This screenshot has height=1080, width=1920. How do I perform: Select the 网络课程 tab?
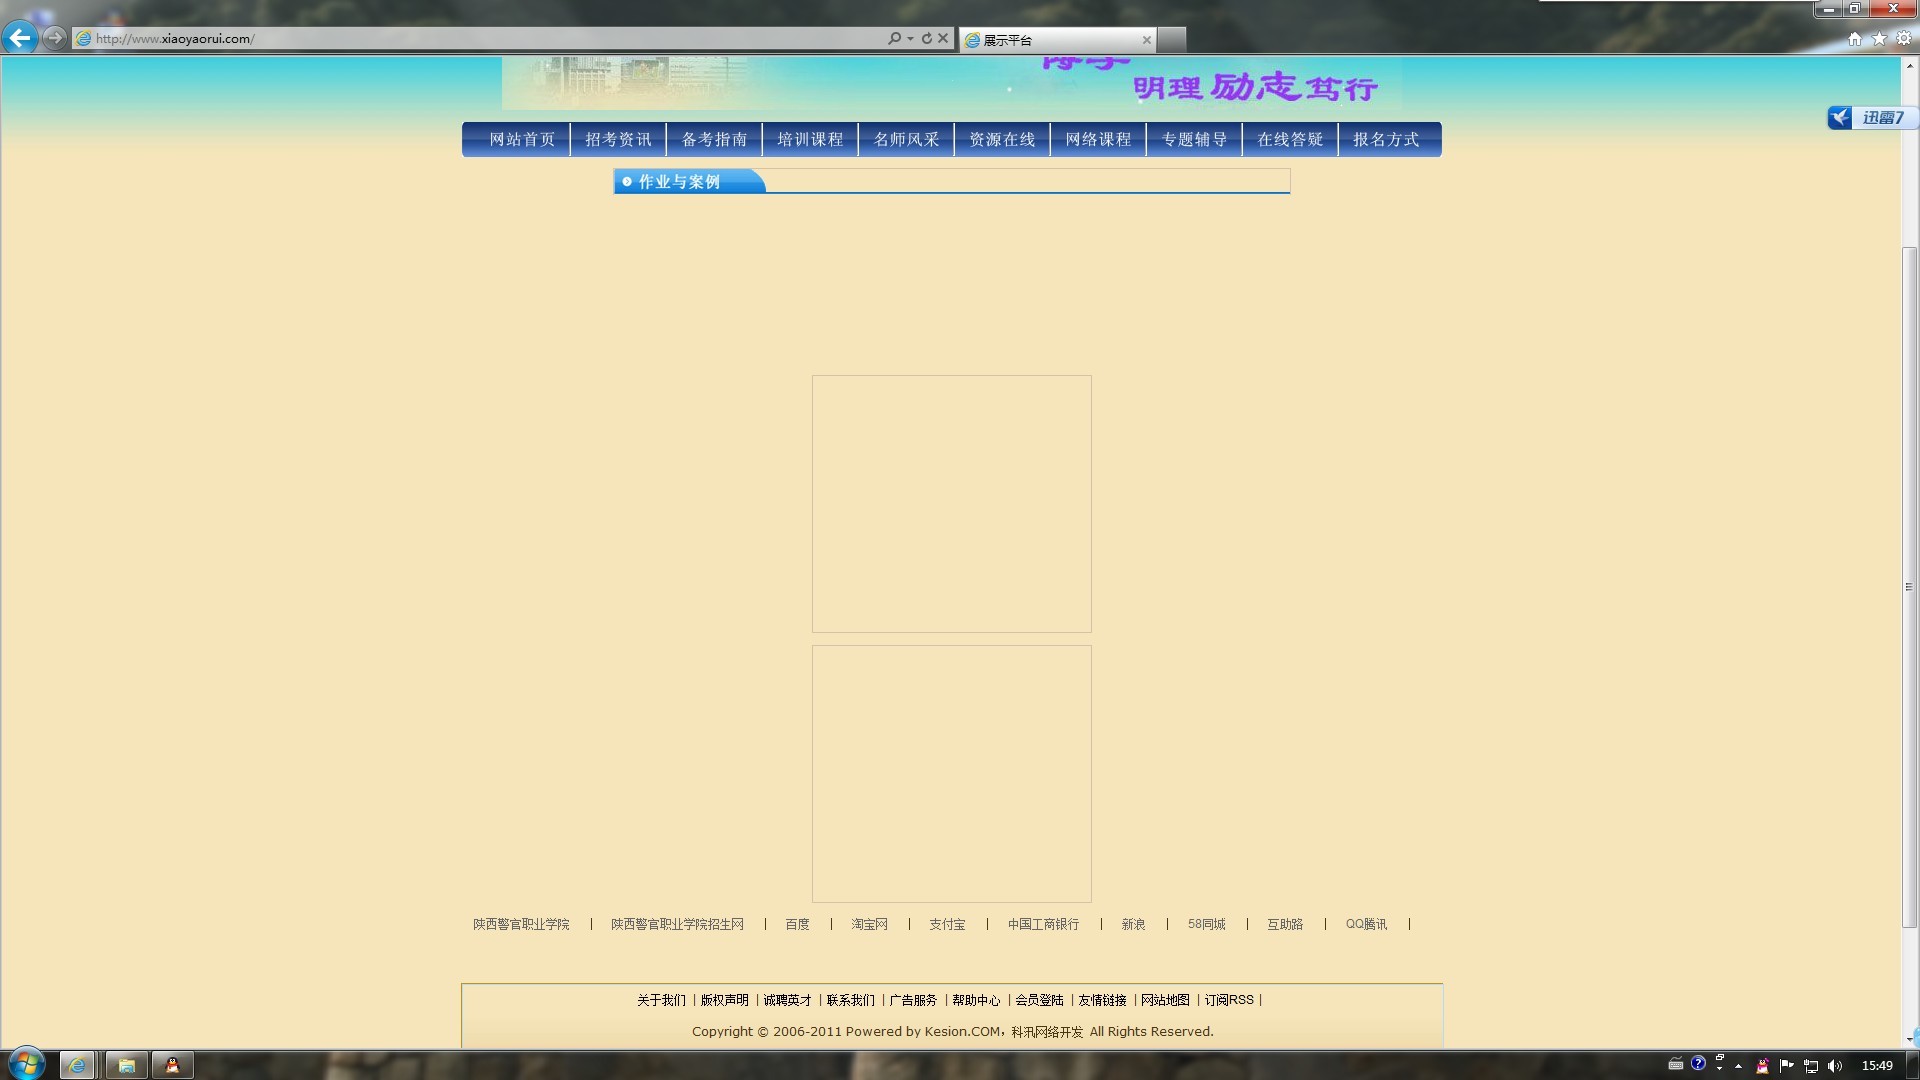click(1097, 138)
